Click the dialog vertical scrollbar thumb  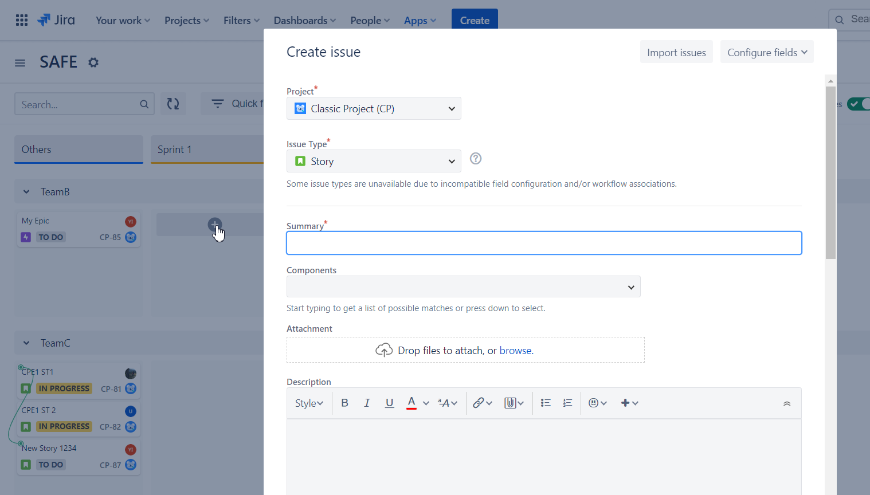pyautogui.click(x=831, y=172)
